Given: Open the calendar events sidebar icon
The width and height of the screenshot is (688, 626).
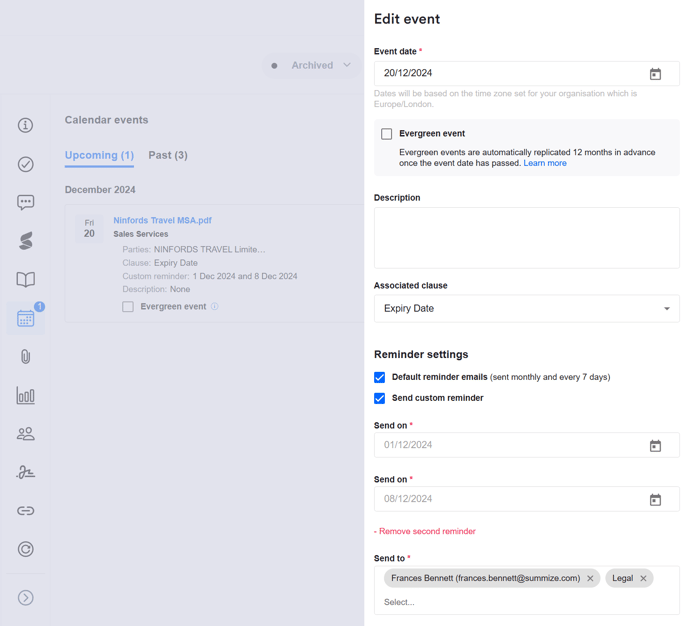Looking at the screenshot, I should [26, 318].
